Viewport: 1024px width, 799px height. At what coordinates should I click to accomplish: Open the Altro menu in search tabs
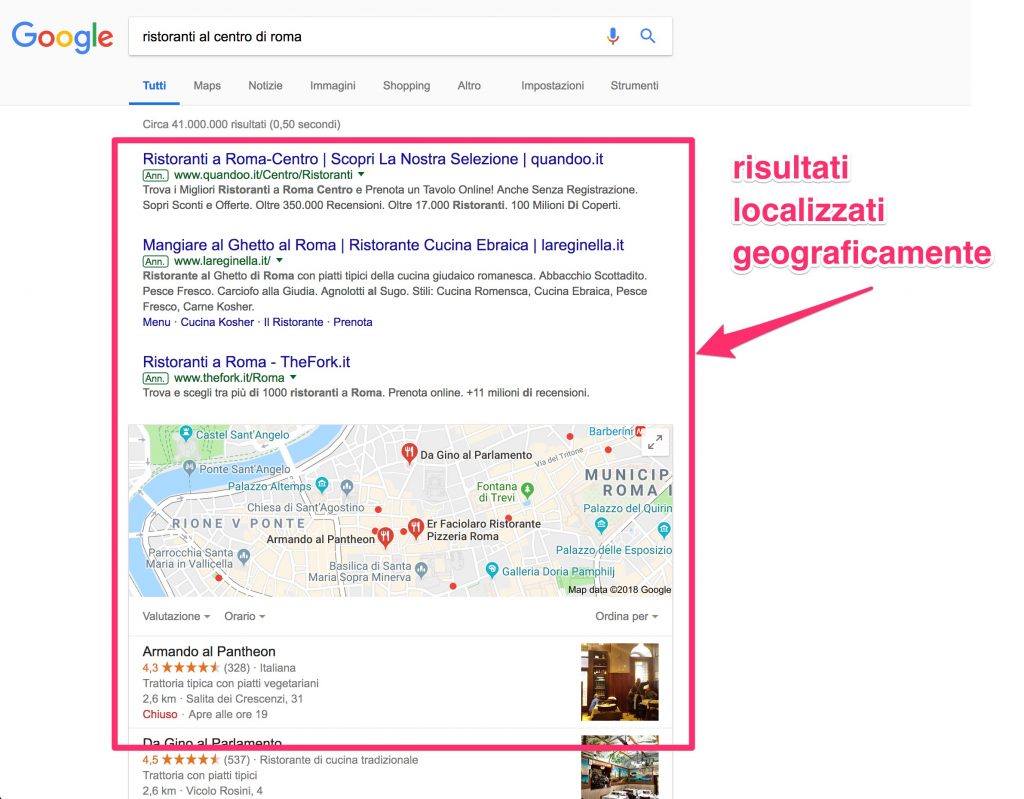pos(469,86)
